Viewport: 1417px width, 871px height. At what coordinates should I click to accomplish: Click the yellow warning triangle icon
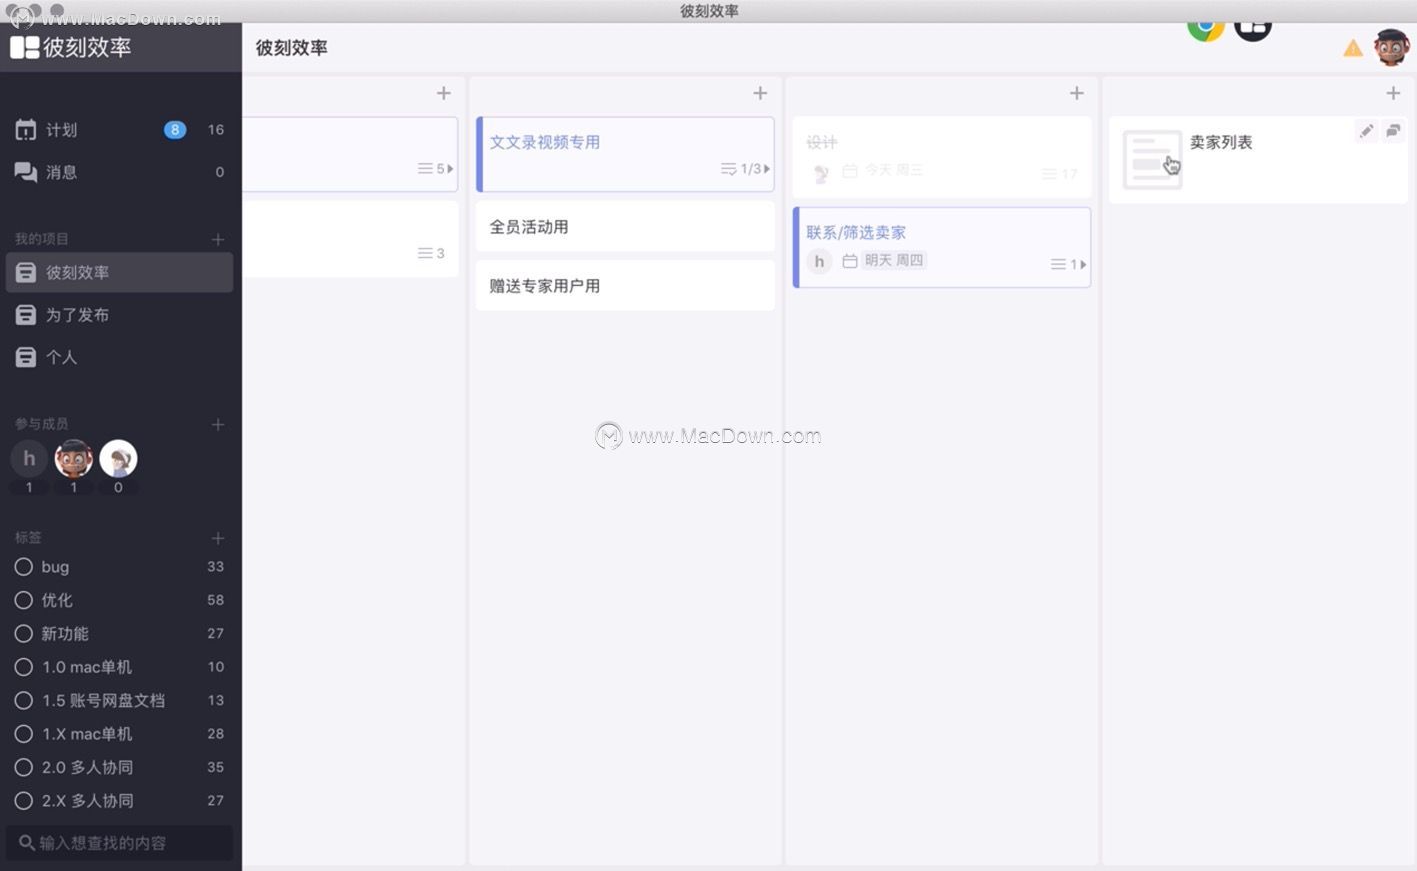pos(1353,48)
